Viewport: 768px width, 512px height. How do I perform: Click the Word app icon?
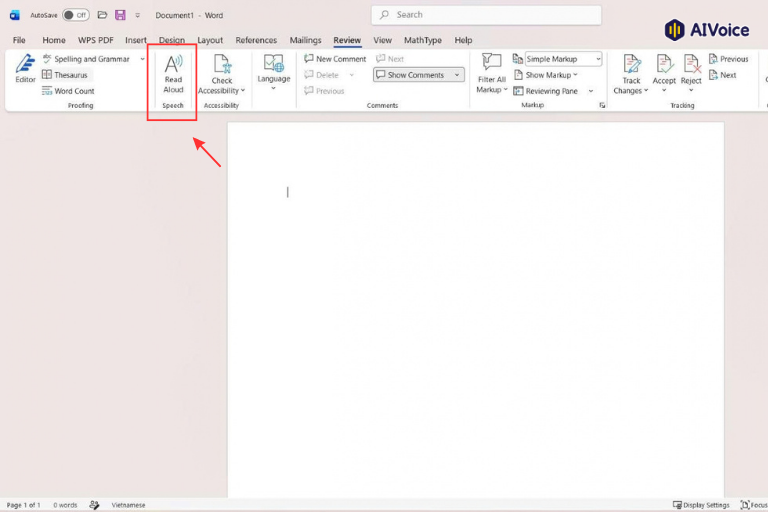click(15, 15)
